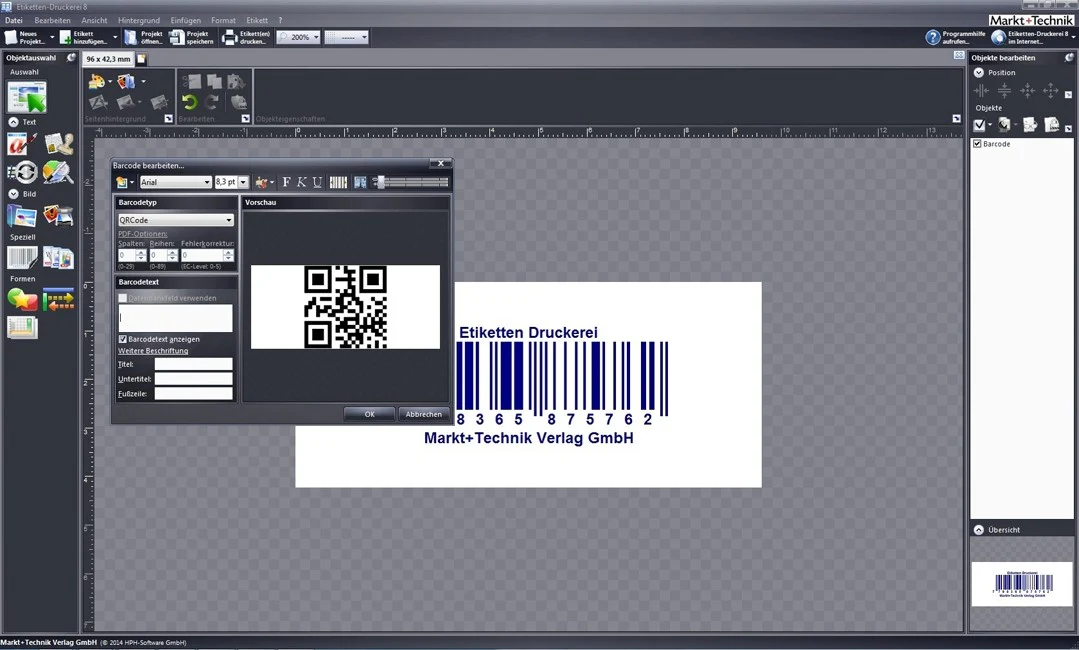Screen dimensions: 1079x650
Task: Toggle Barcodetext anzeigen checkbox
Action: (x=122, y=339)
